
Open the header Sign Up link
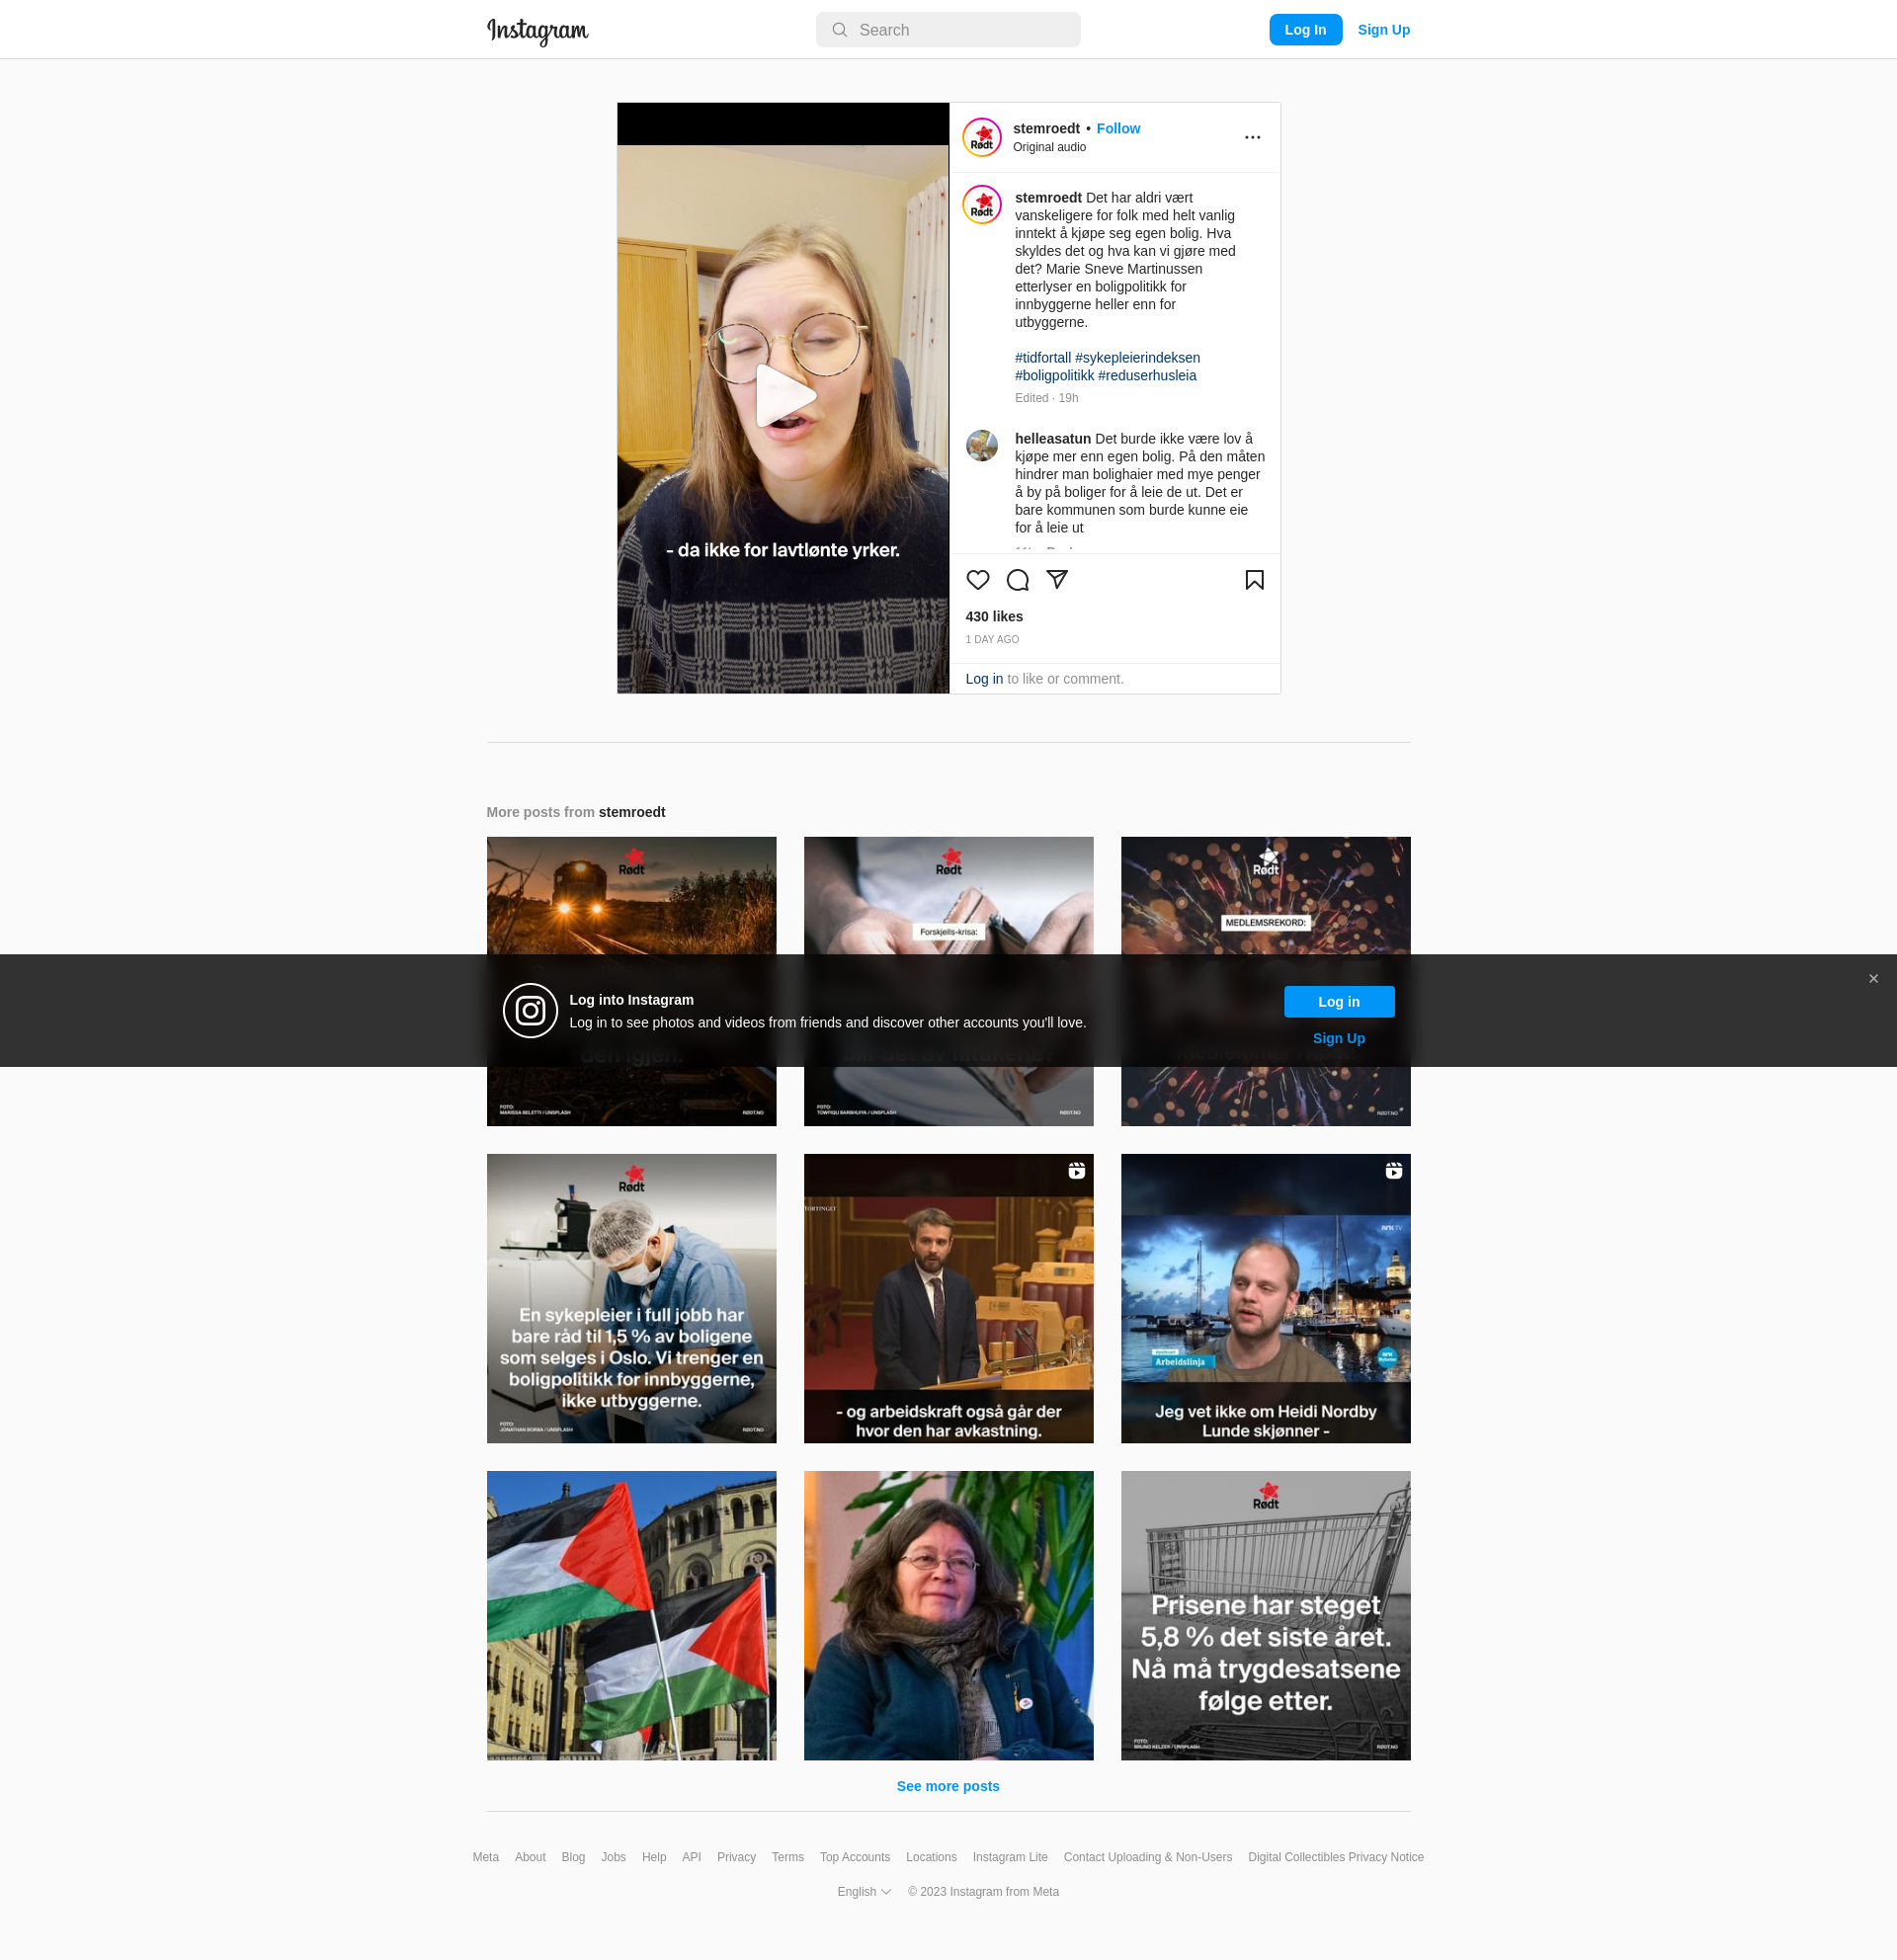(x=1383, y=30)
